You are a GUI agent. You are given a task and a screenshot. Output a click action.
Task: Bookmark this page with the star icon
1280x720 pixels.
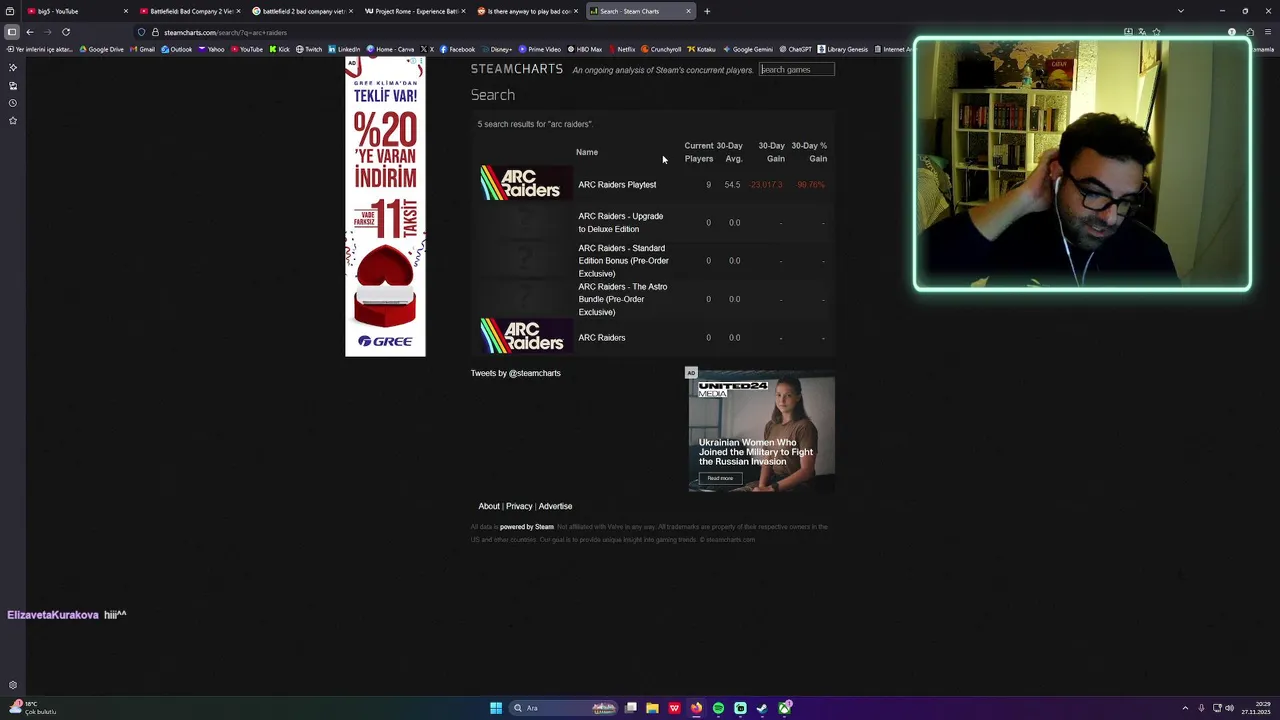[x=1156, y=32]
